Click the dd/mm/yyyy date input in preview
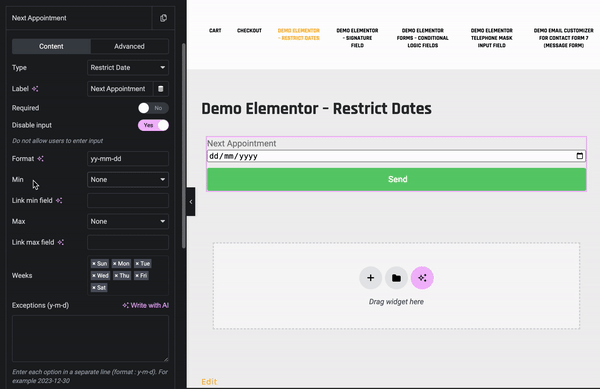This screenshot has width=600, height=389. 396,156
